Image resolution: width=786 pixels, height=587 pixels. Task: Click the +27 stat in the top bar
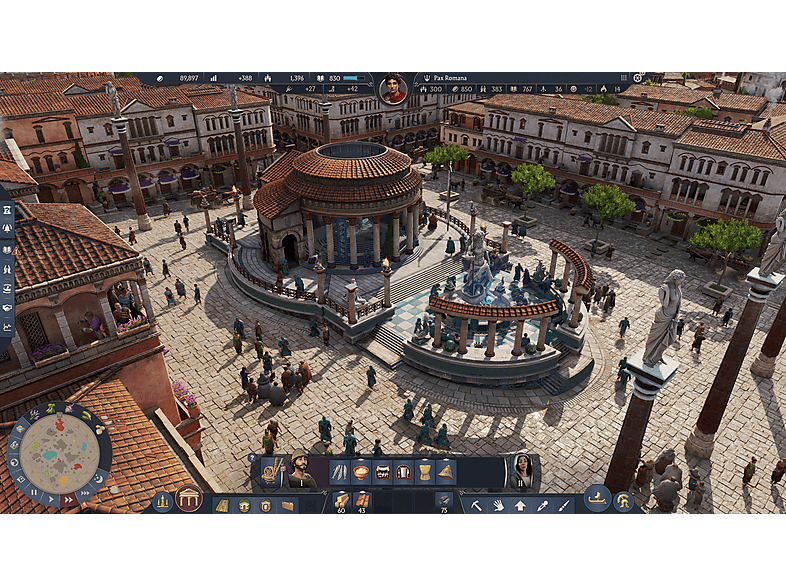coord(310,89)
